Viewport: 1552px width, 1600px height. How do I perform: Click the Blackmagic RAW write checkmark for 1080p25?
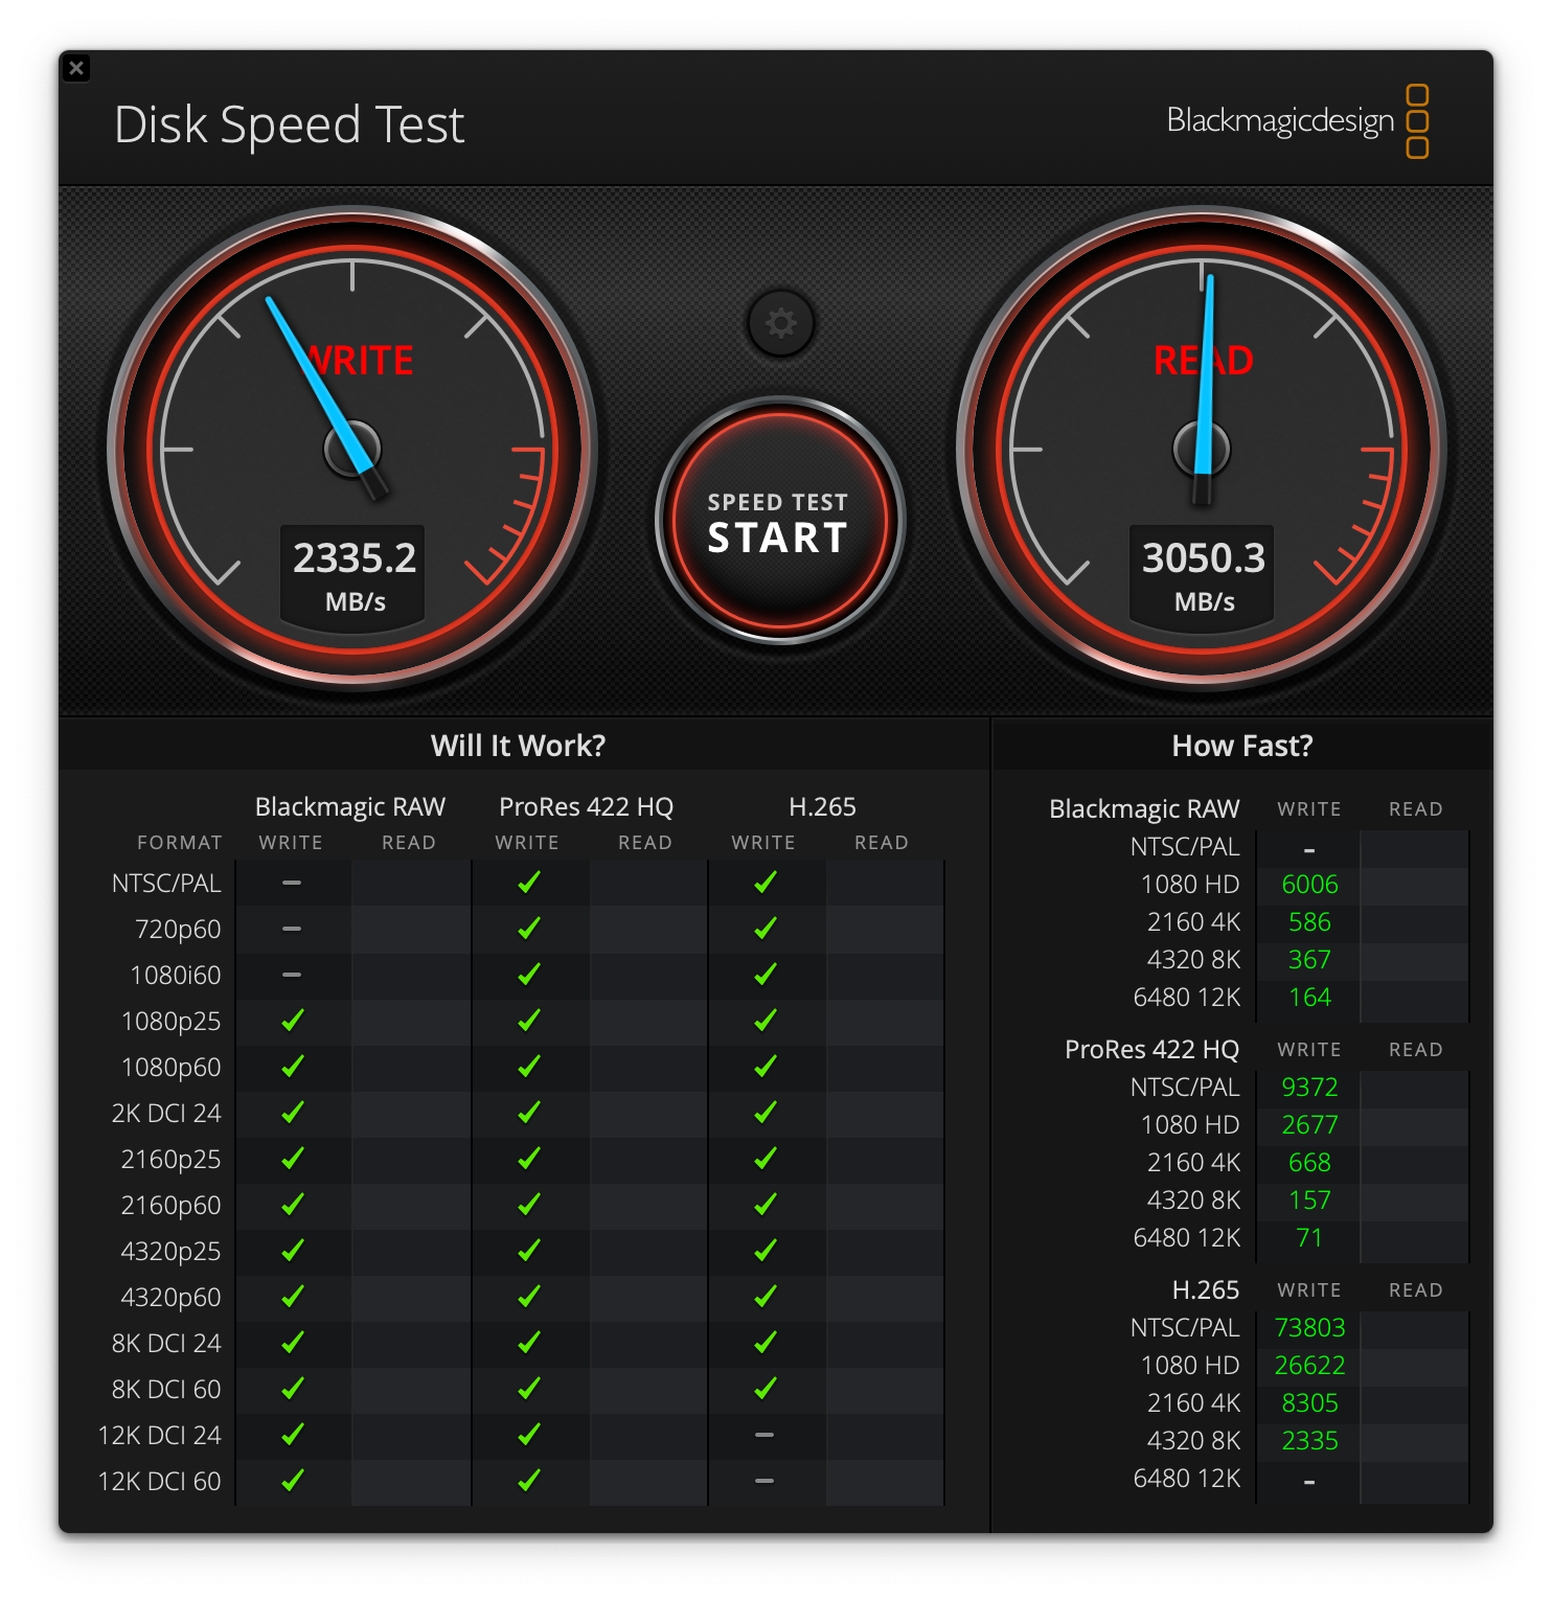292,1020
